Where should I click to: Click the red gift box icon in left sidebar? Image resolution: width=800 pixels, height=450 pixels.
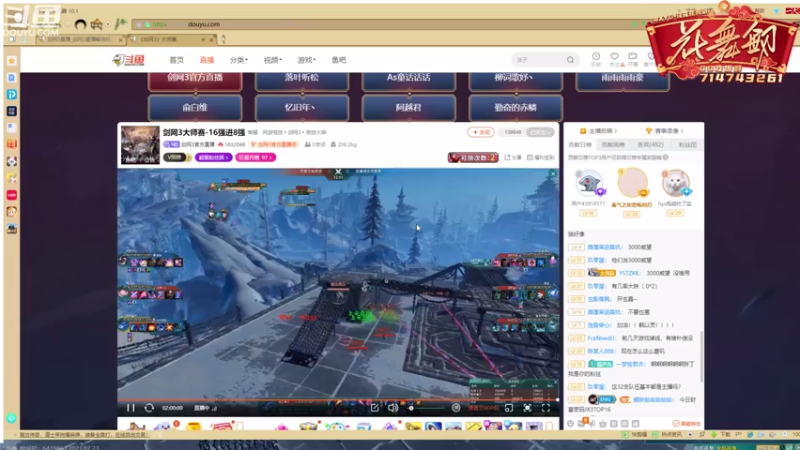click(11, 144)
